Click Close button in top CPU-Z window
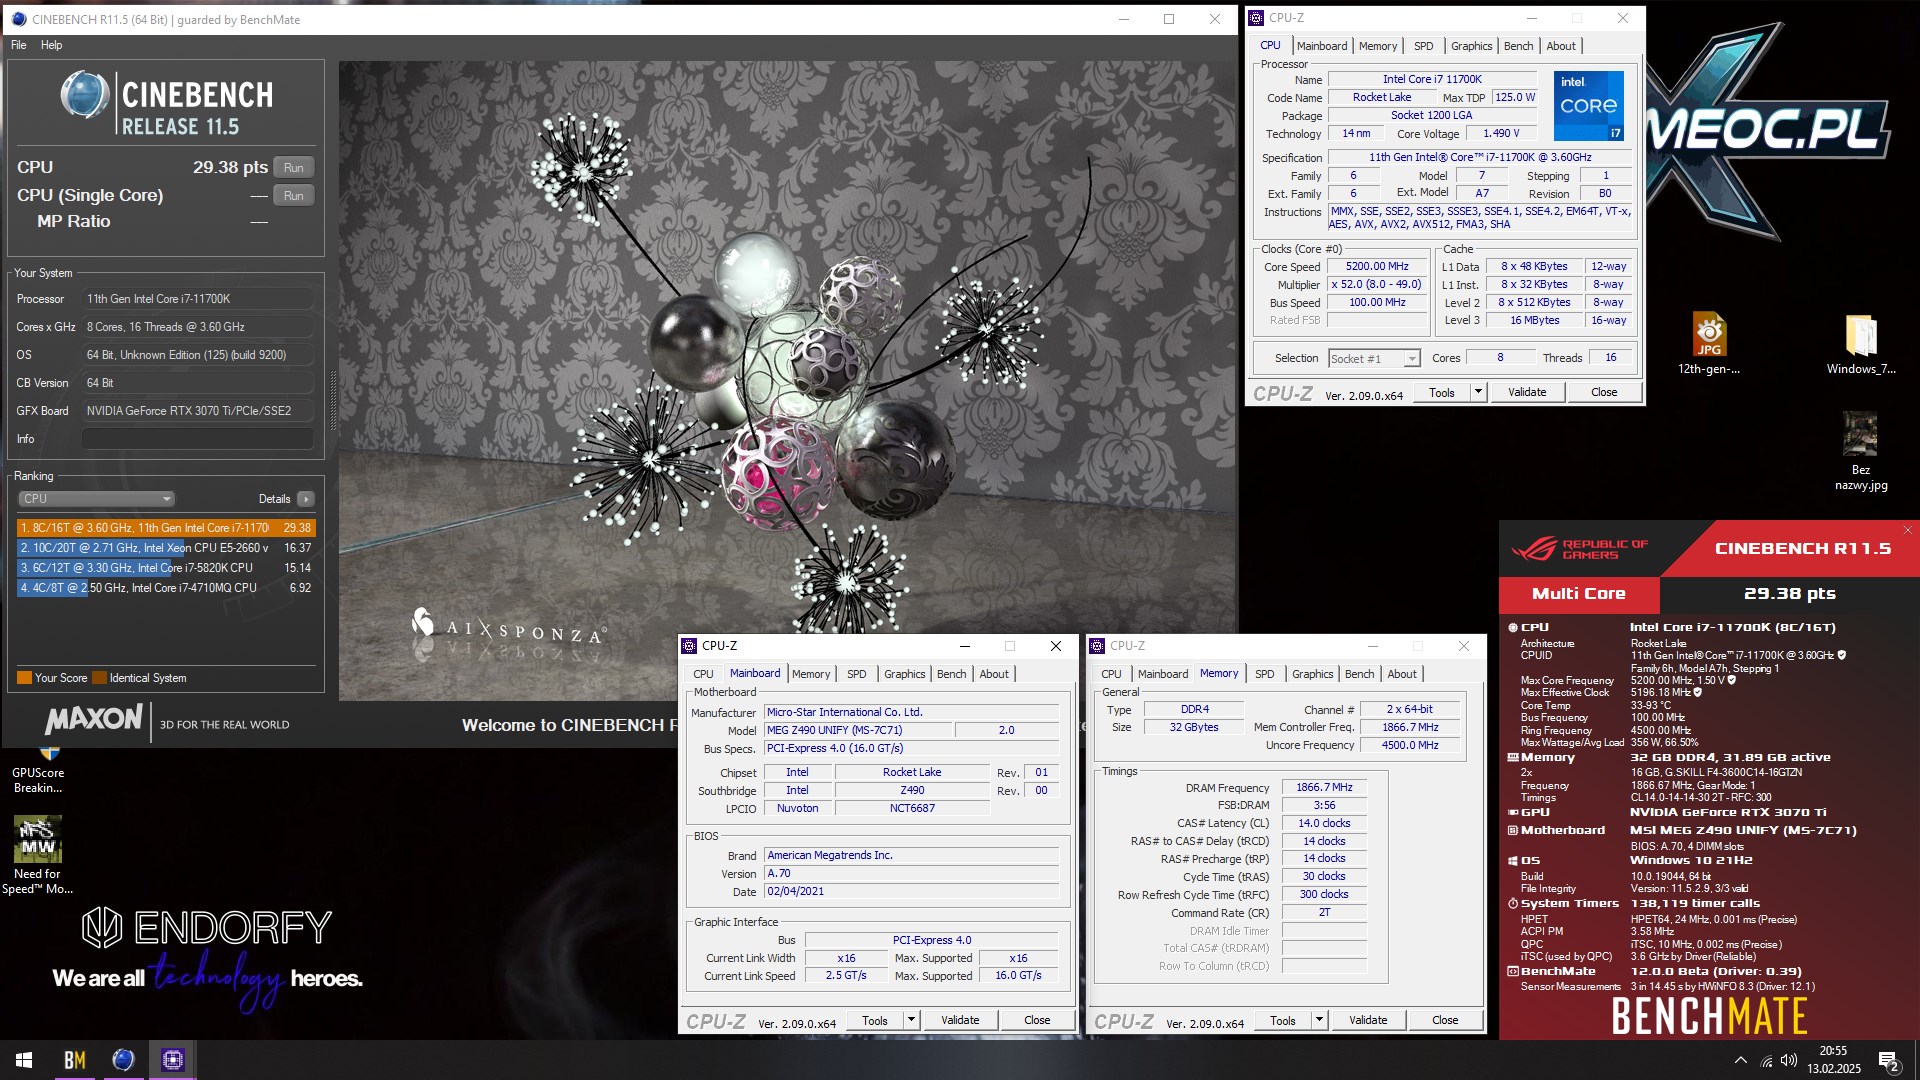 pyautogui.click(x=1603, y=393)
